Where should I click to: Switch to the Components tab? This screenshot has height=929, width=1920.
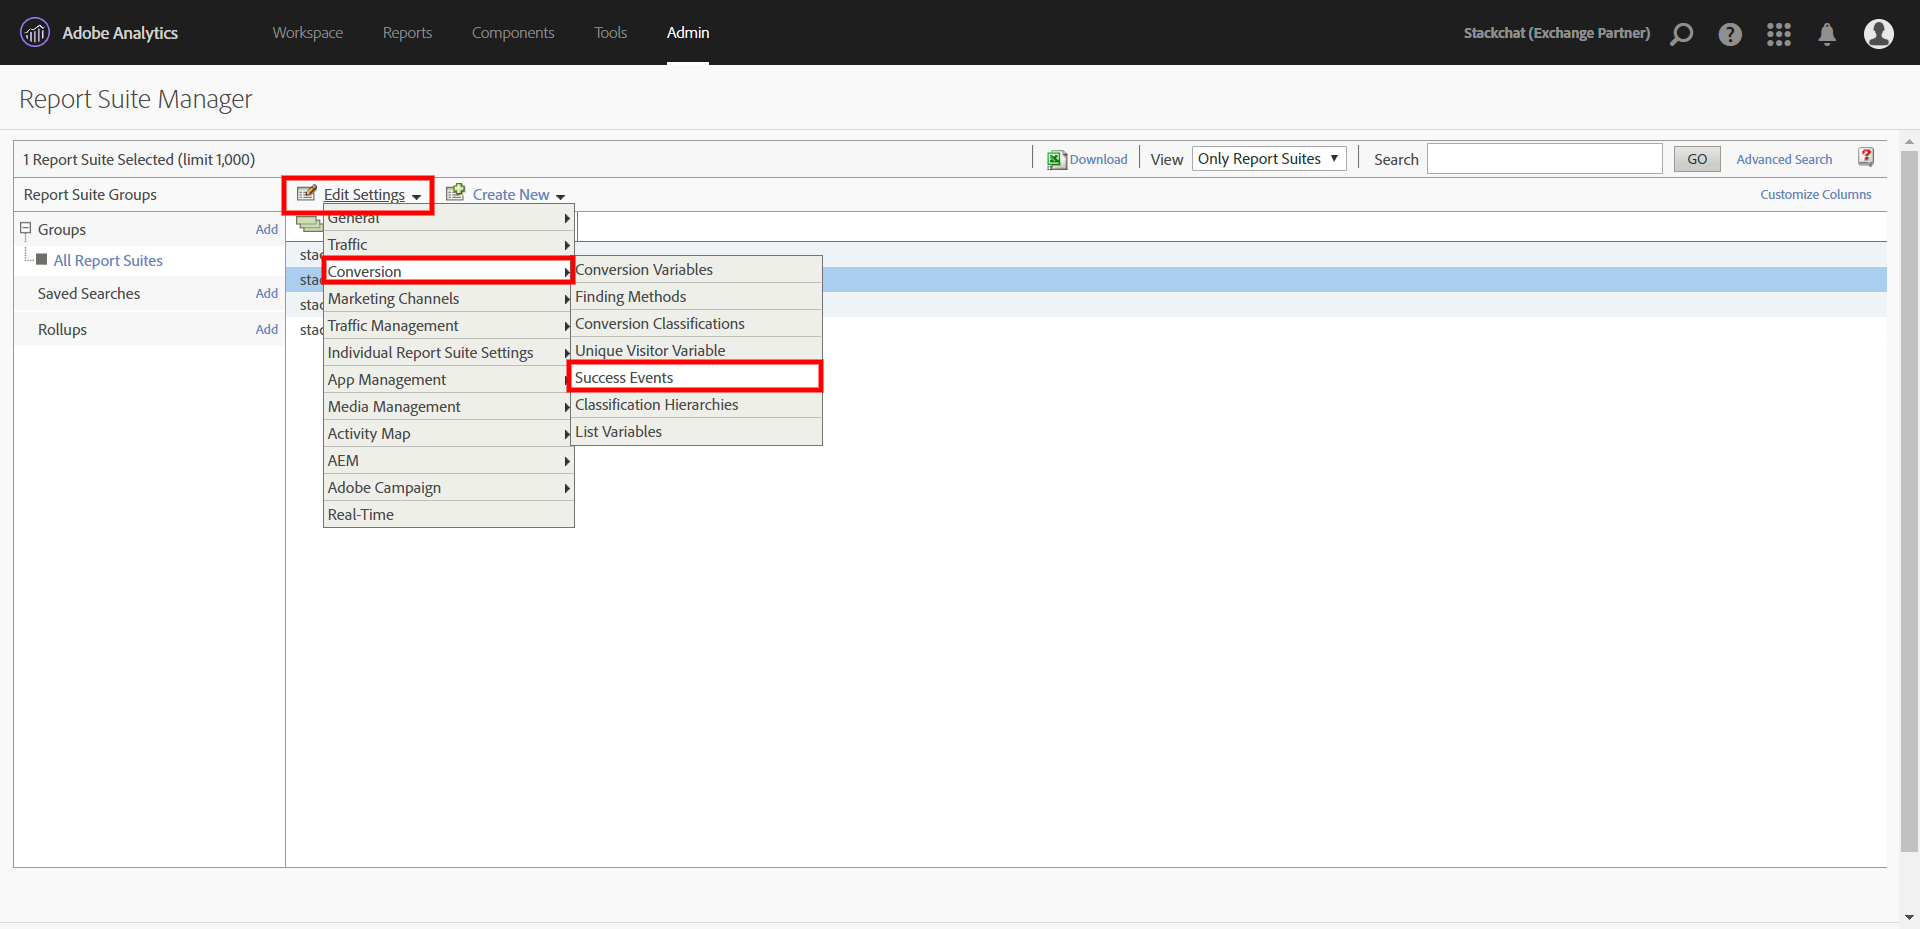click(513, 33)
